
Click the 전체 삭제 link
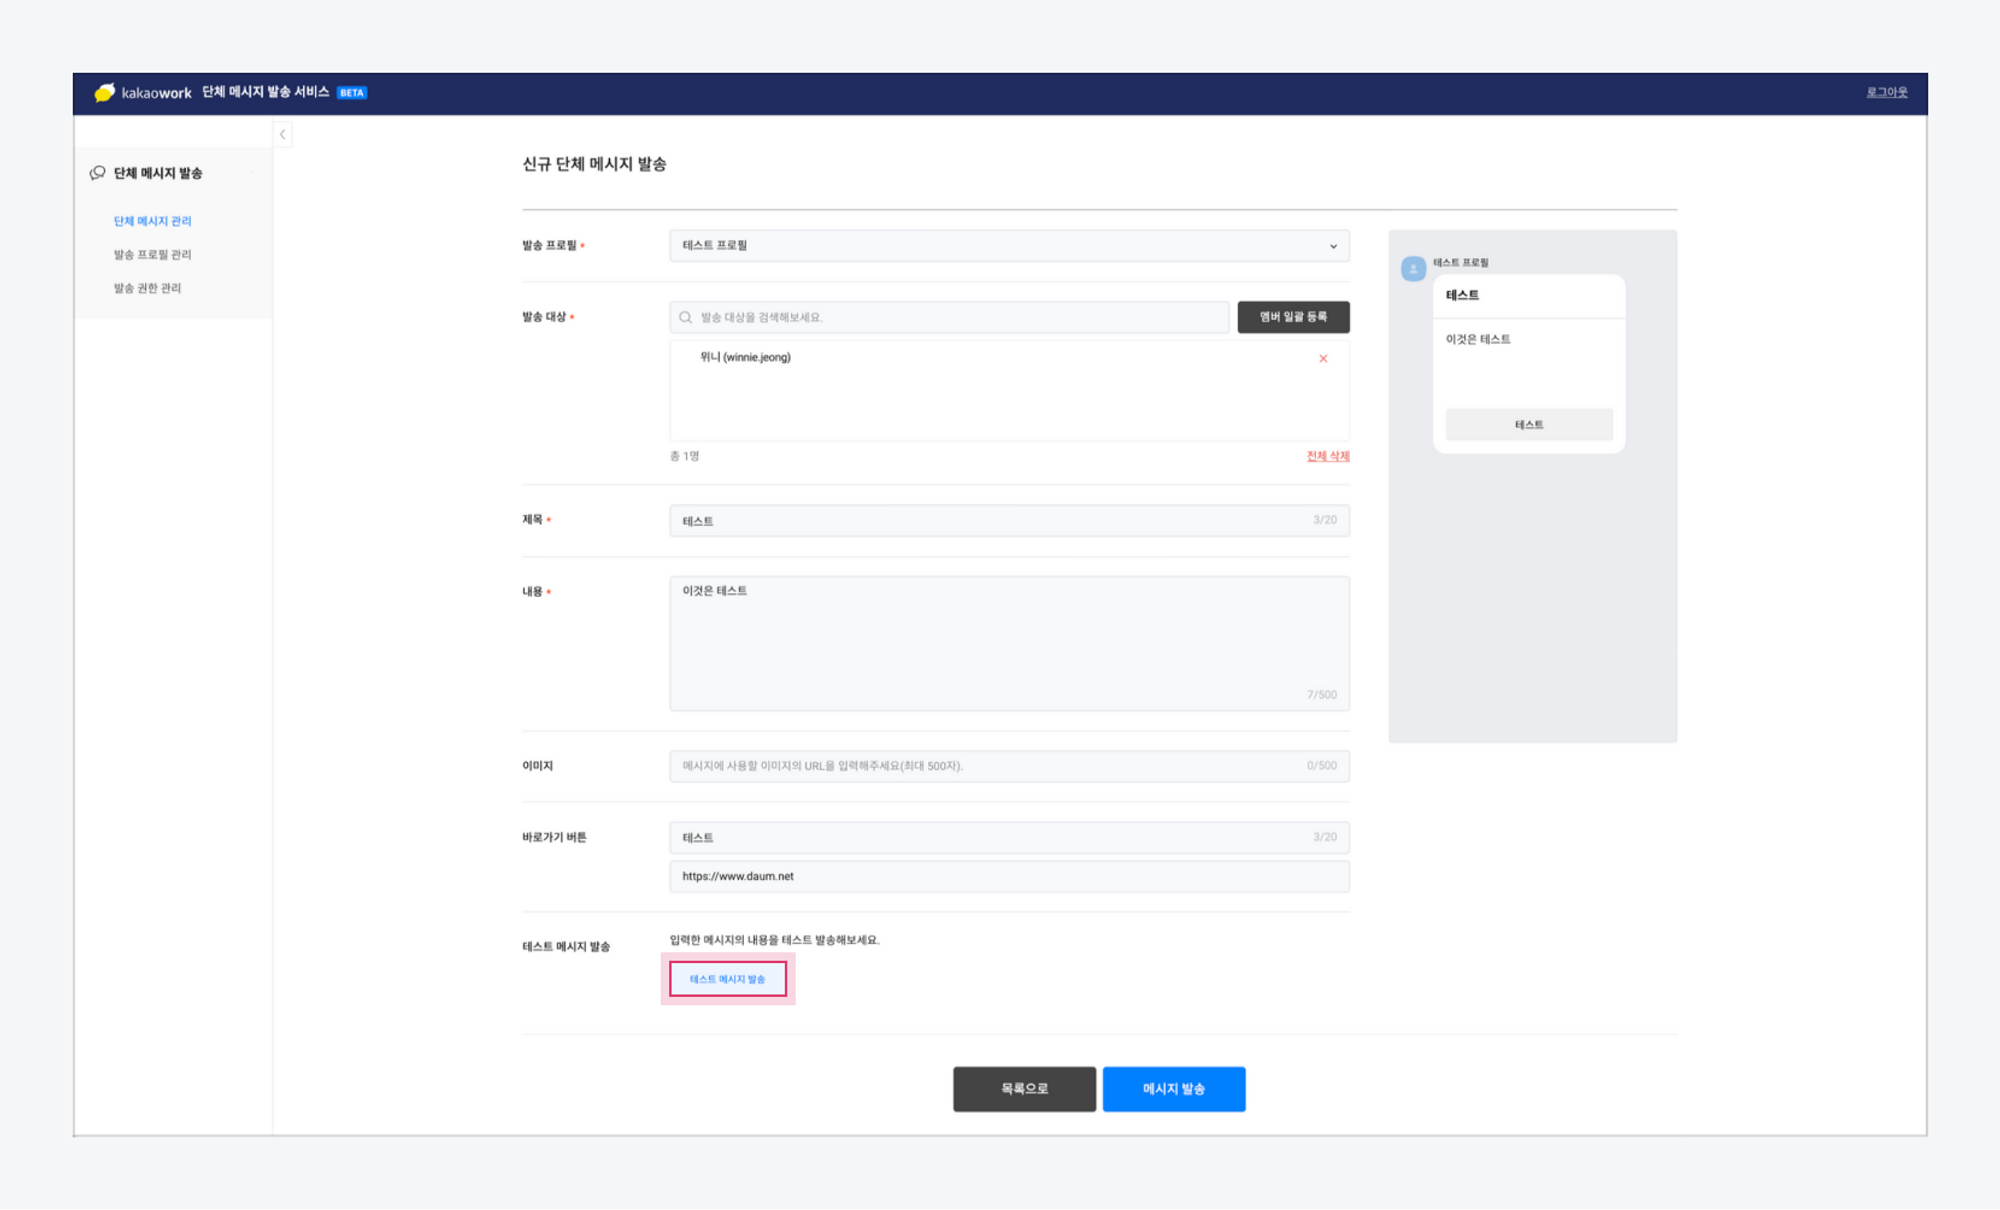1327,456
